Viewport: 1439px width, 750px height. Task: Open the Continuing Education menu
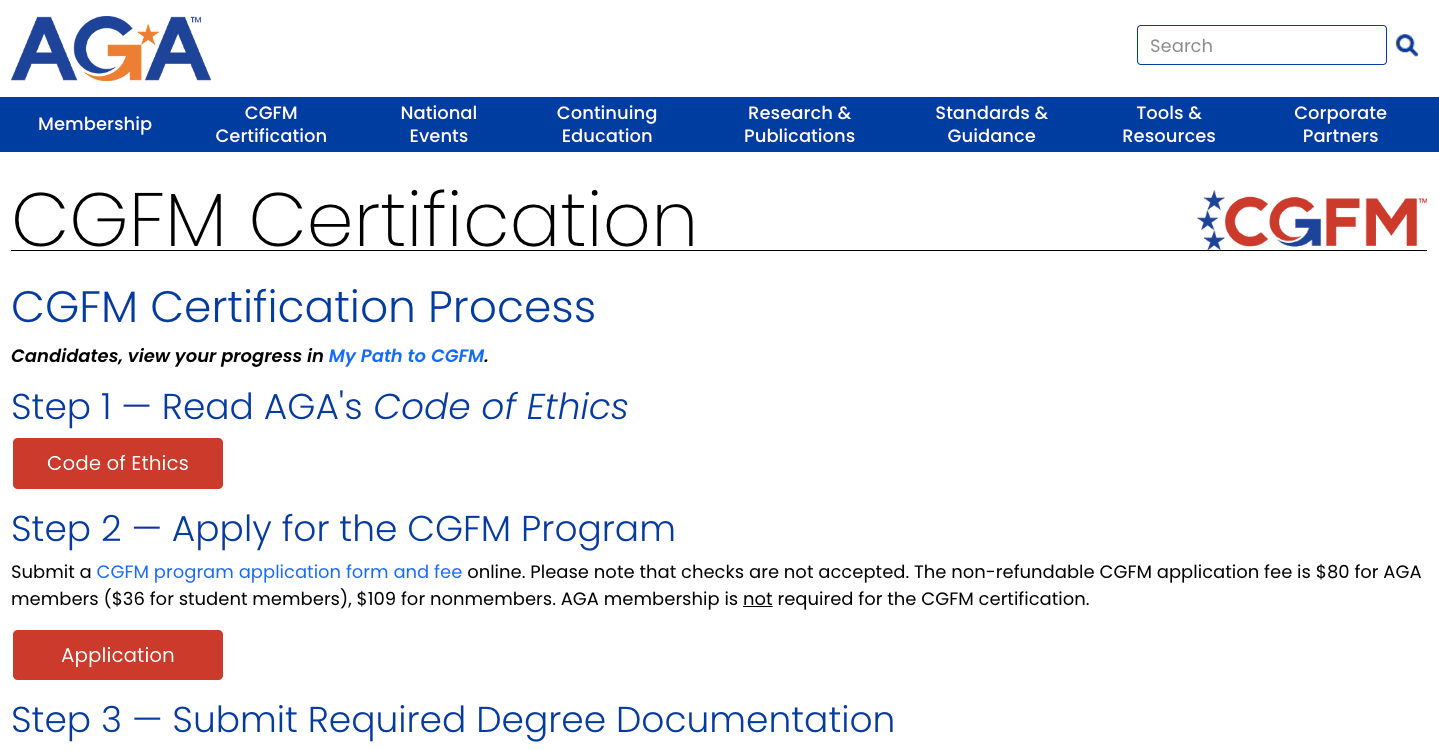click(607, 123)
